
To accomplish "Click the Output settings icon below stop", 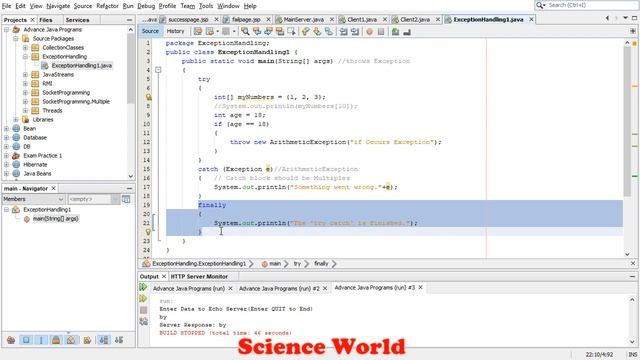I will click(143, 321).
